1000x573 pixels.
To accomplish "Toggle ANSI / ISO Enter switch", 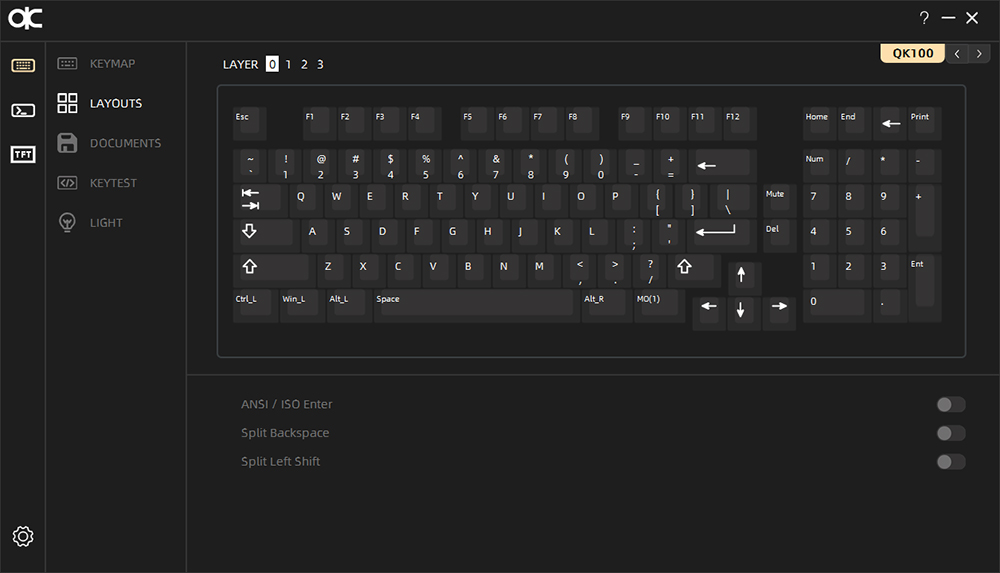I will point(950,405).
